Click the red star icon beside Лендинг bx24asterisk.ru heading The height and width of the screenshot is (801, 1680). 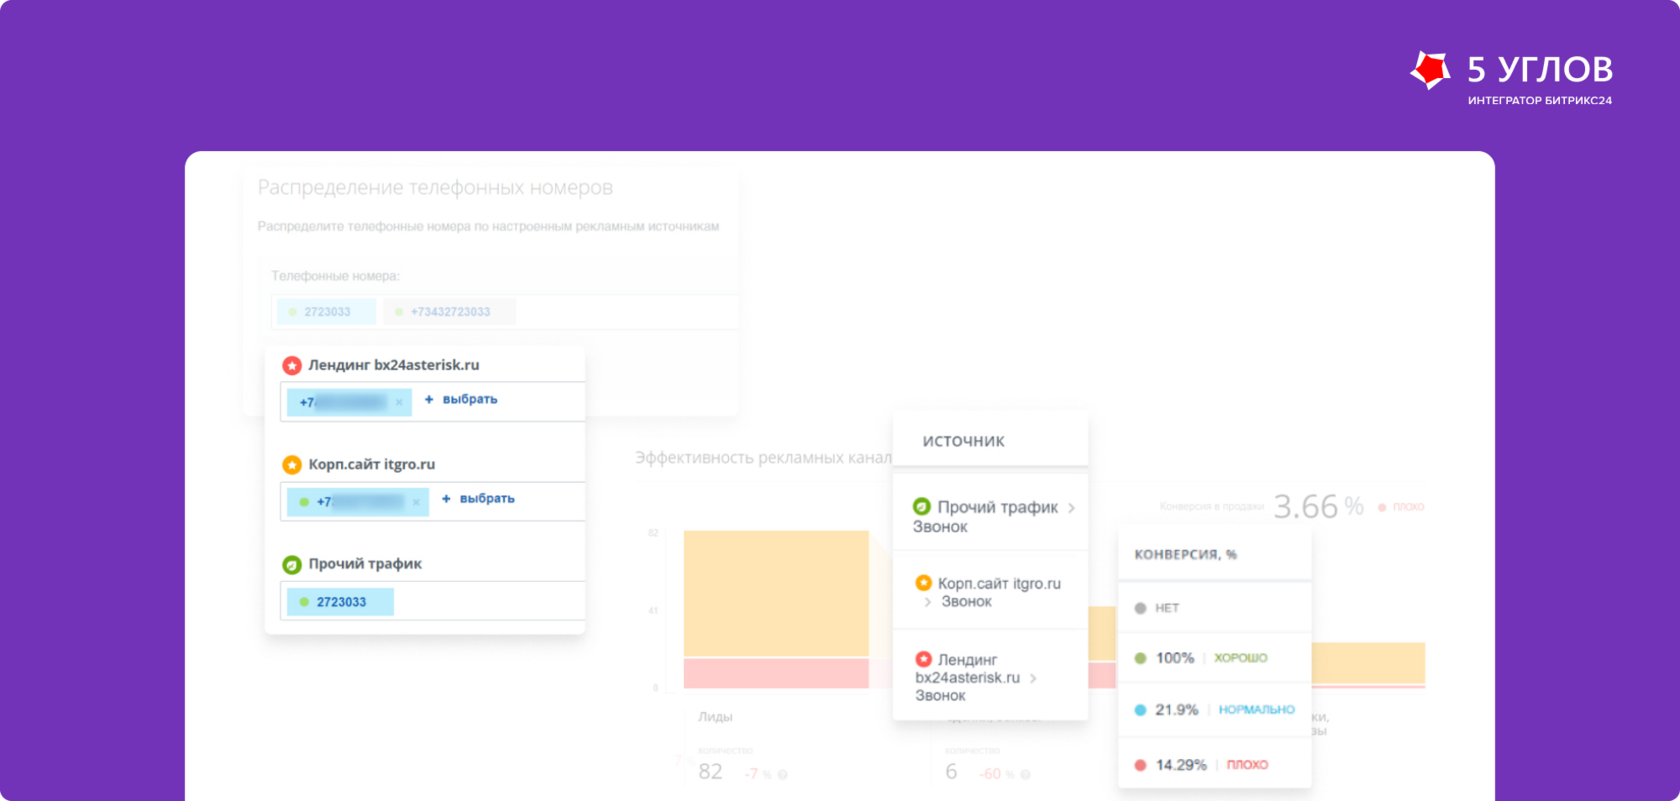(292, 366)
